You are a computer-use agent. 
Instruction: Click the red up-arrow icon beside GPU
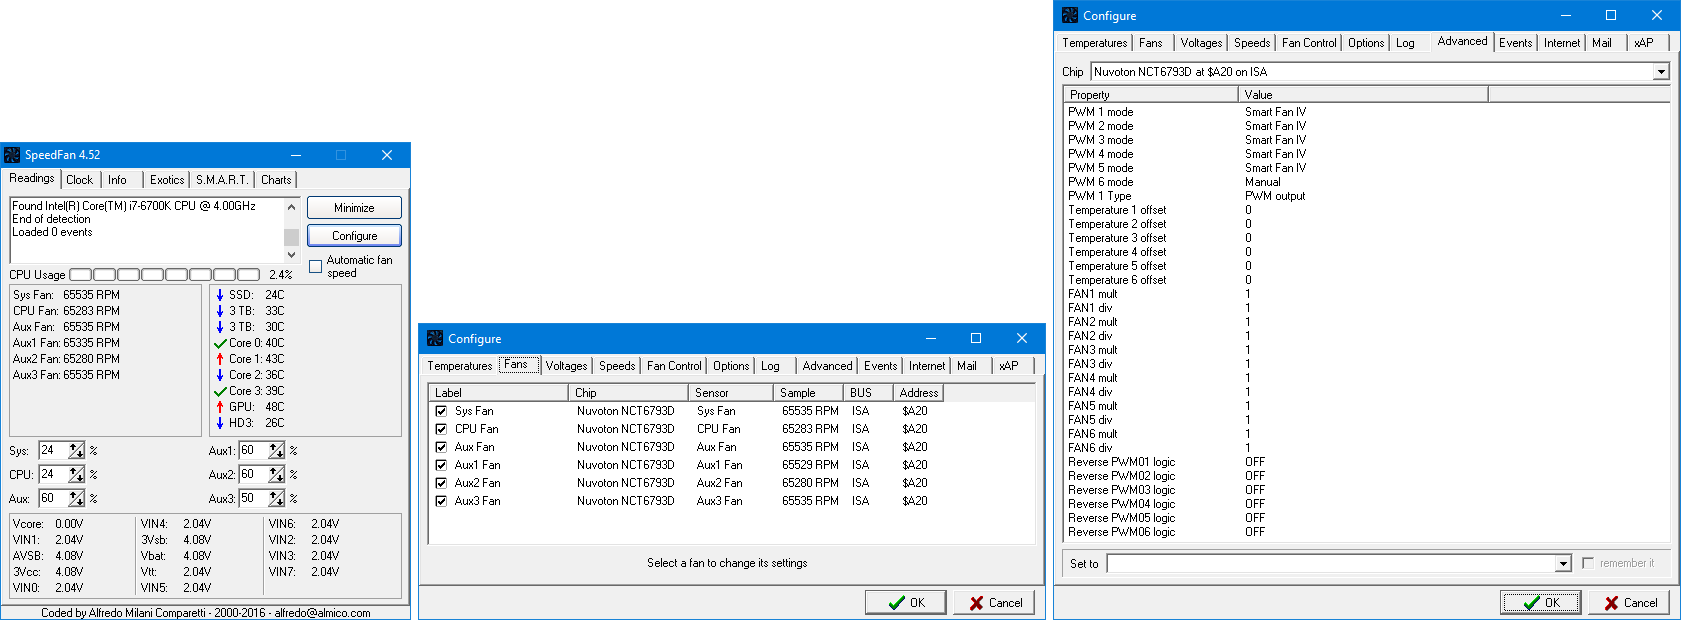point(220,407)
